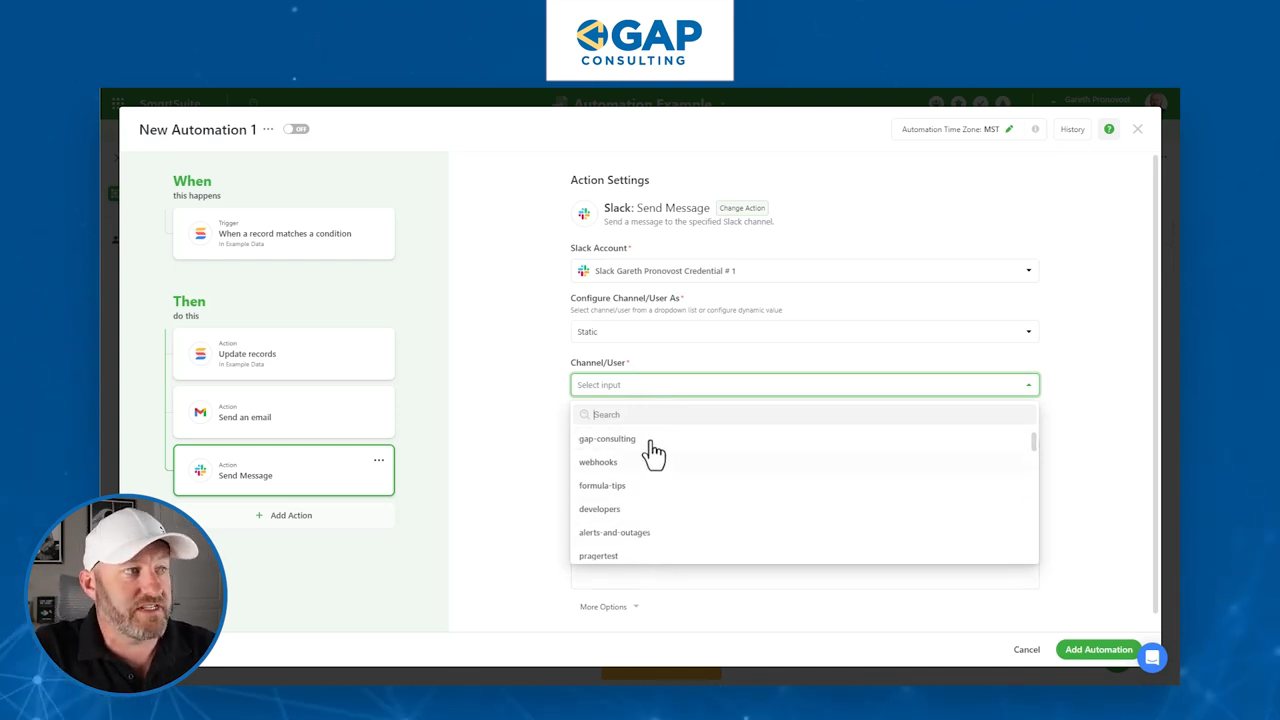
Task: Click the New Automation 1 title
Action: (198, 129)
